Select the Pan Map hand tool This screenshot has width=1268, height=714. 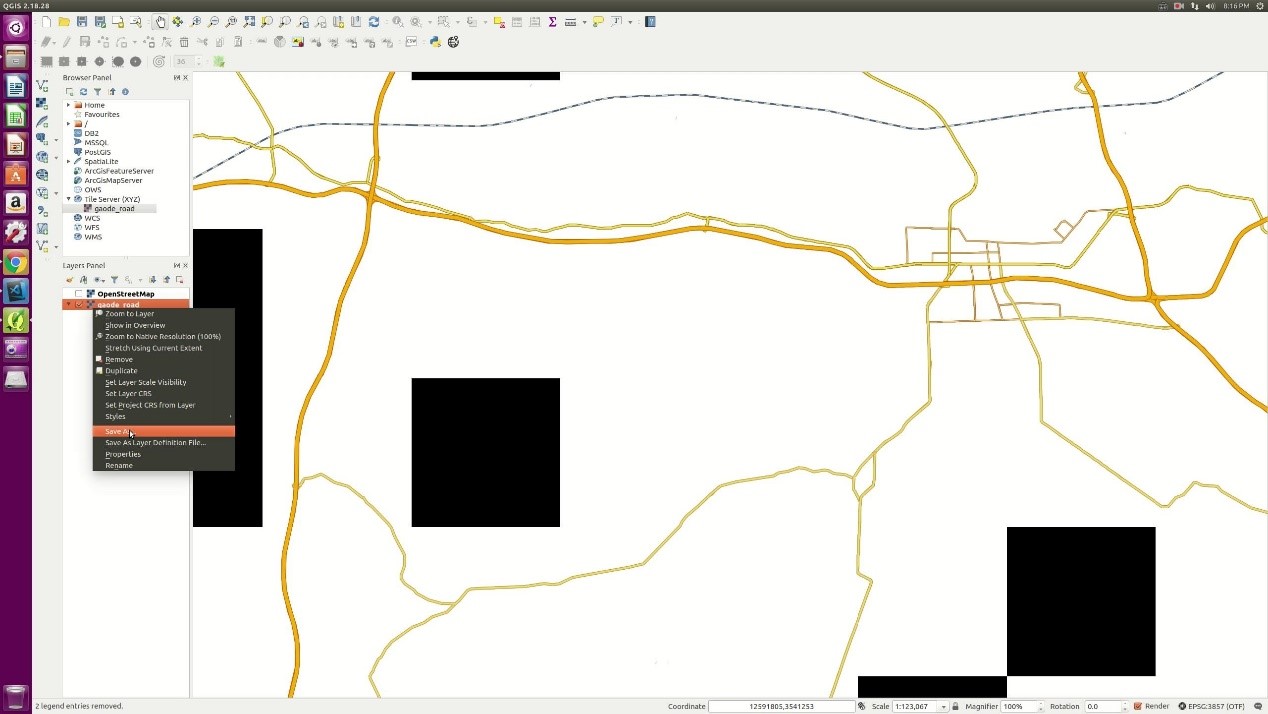tap(160, 22)
